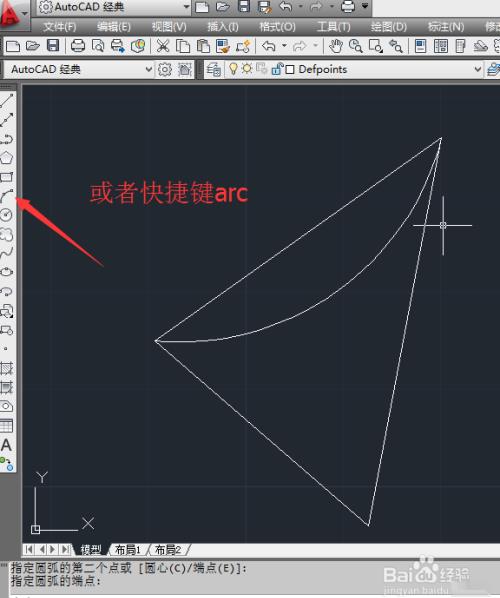Open quick access undo dropdown arrow
The width and height of the screenshot is (500, 598).
tap(301, 6)
